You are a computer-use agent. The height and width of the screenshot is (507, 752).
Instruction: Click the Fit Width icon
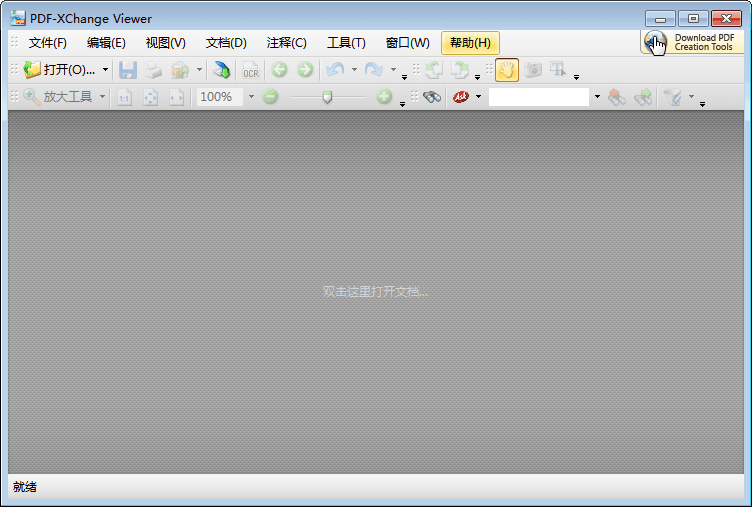click(x=176, y=97)
